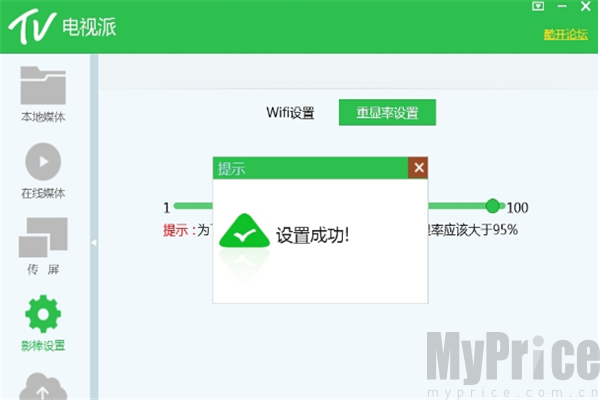Click the TV 电视派 logo
This screenshot has width=600, height=400.
tap(62, 27)
